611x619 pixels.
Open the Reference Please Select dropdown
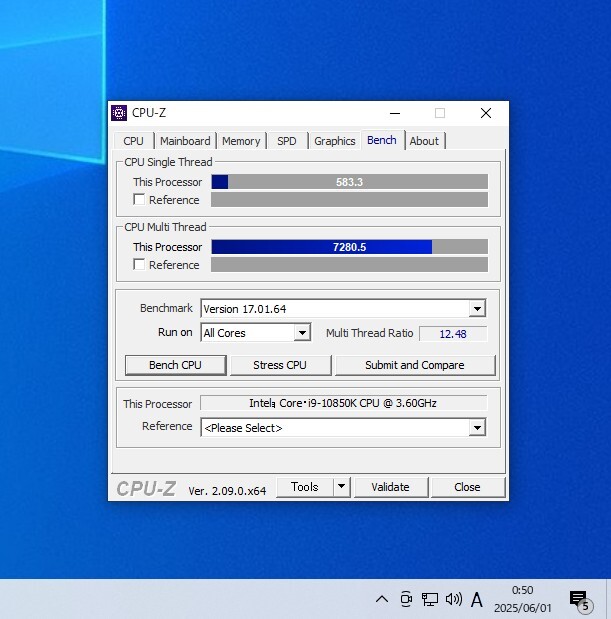tap(343, 428)
